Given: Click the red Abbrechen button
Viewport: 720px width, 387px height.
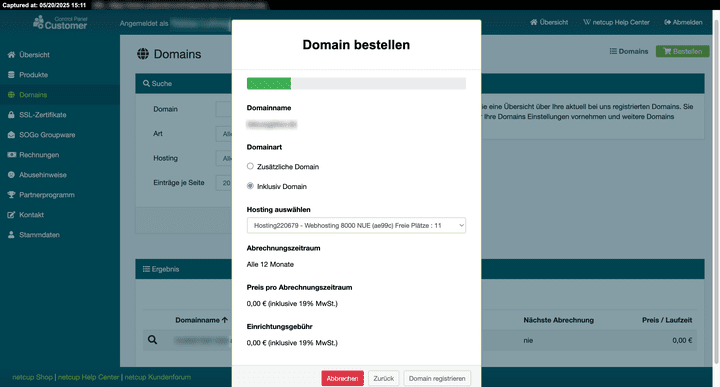Looking at the screenshot, I should pos(343,378).
